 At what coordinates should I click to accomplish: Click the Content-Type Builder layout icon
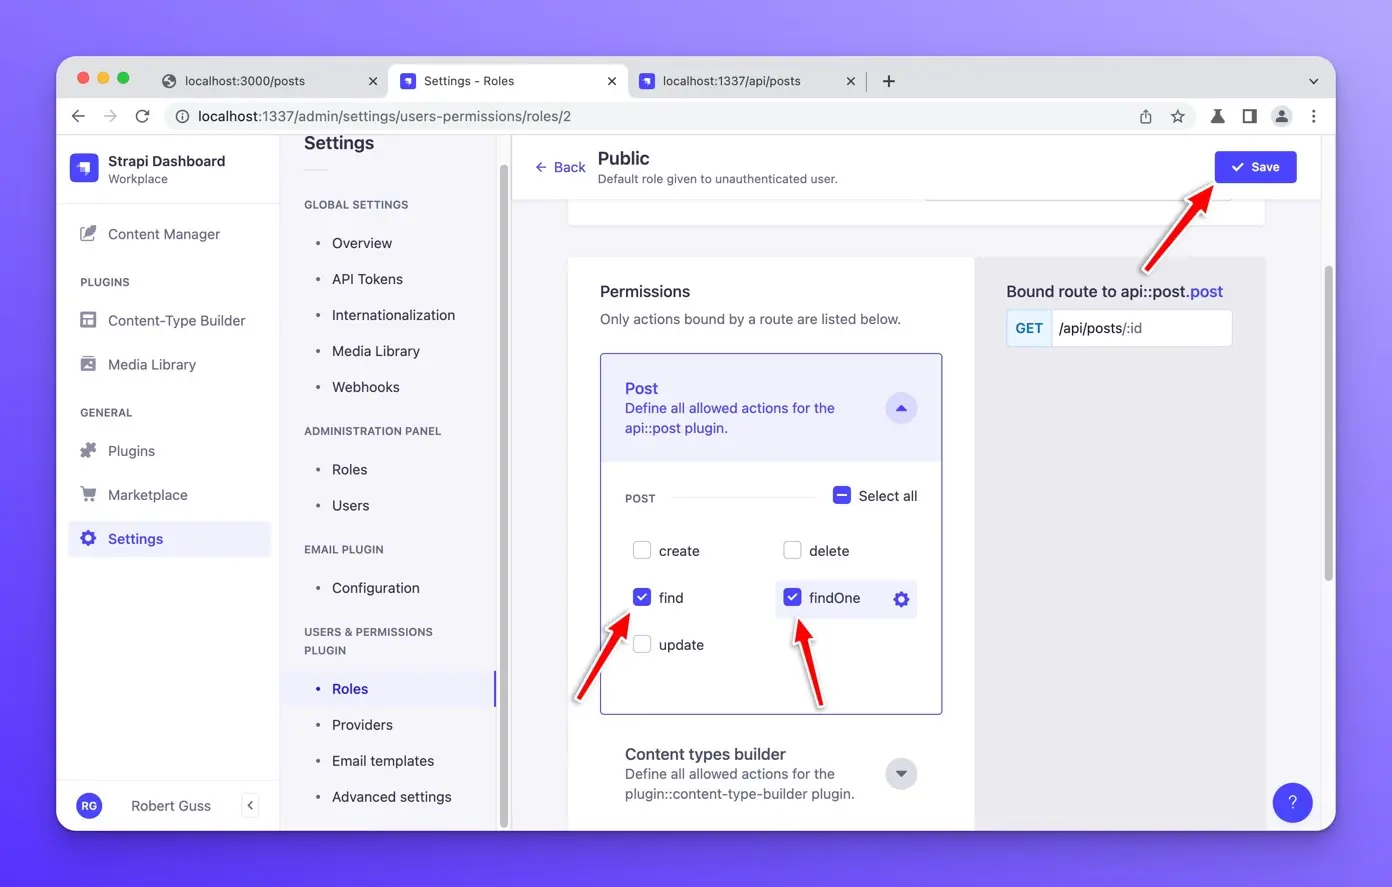[88, 320]
